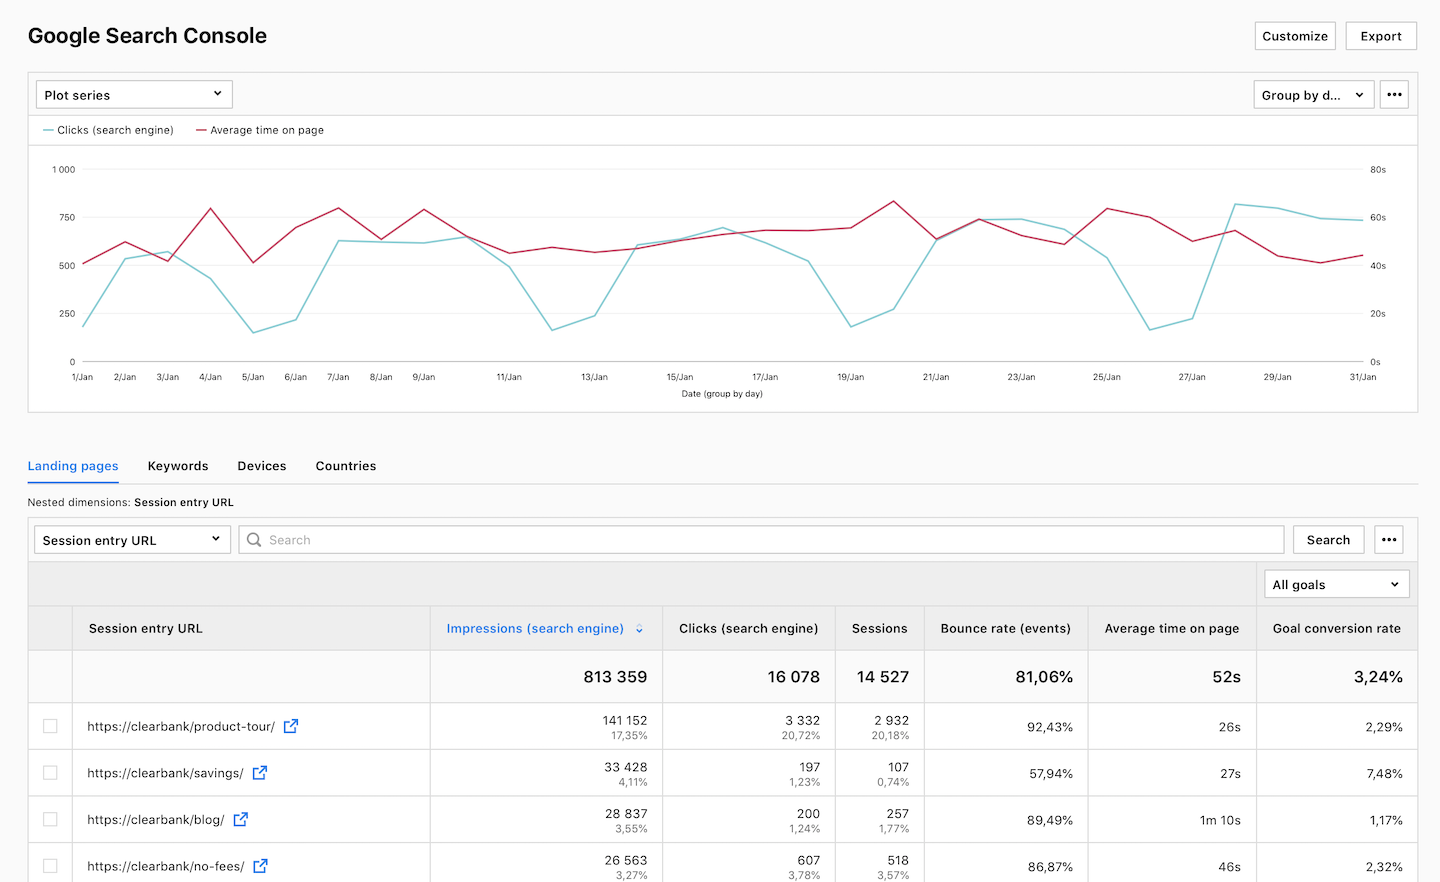This screenshot has height=882, width=1440.
Task: Open external link icon for blog URL
Action: click(241, 819)
